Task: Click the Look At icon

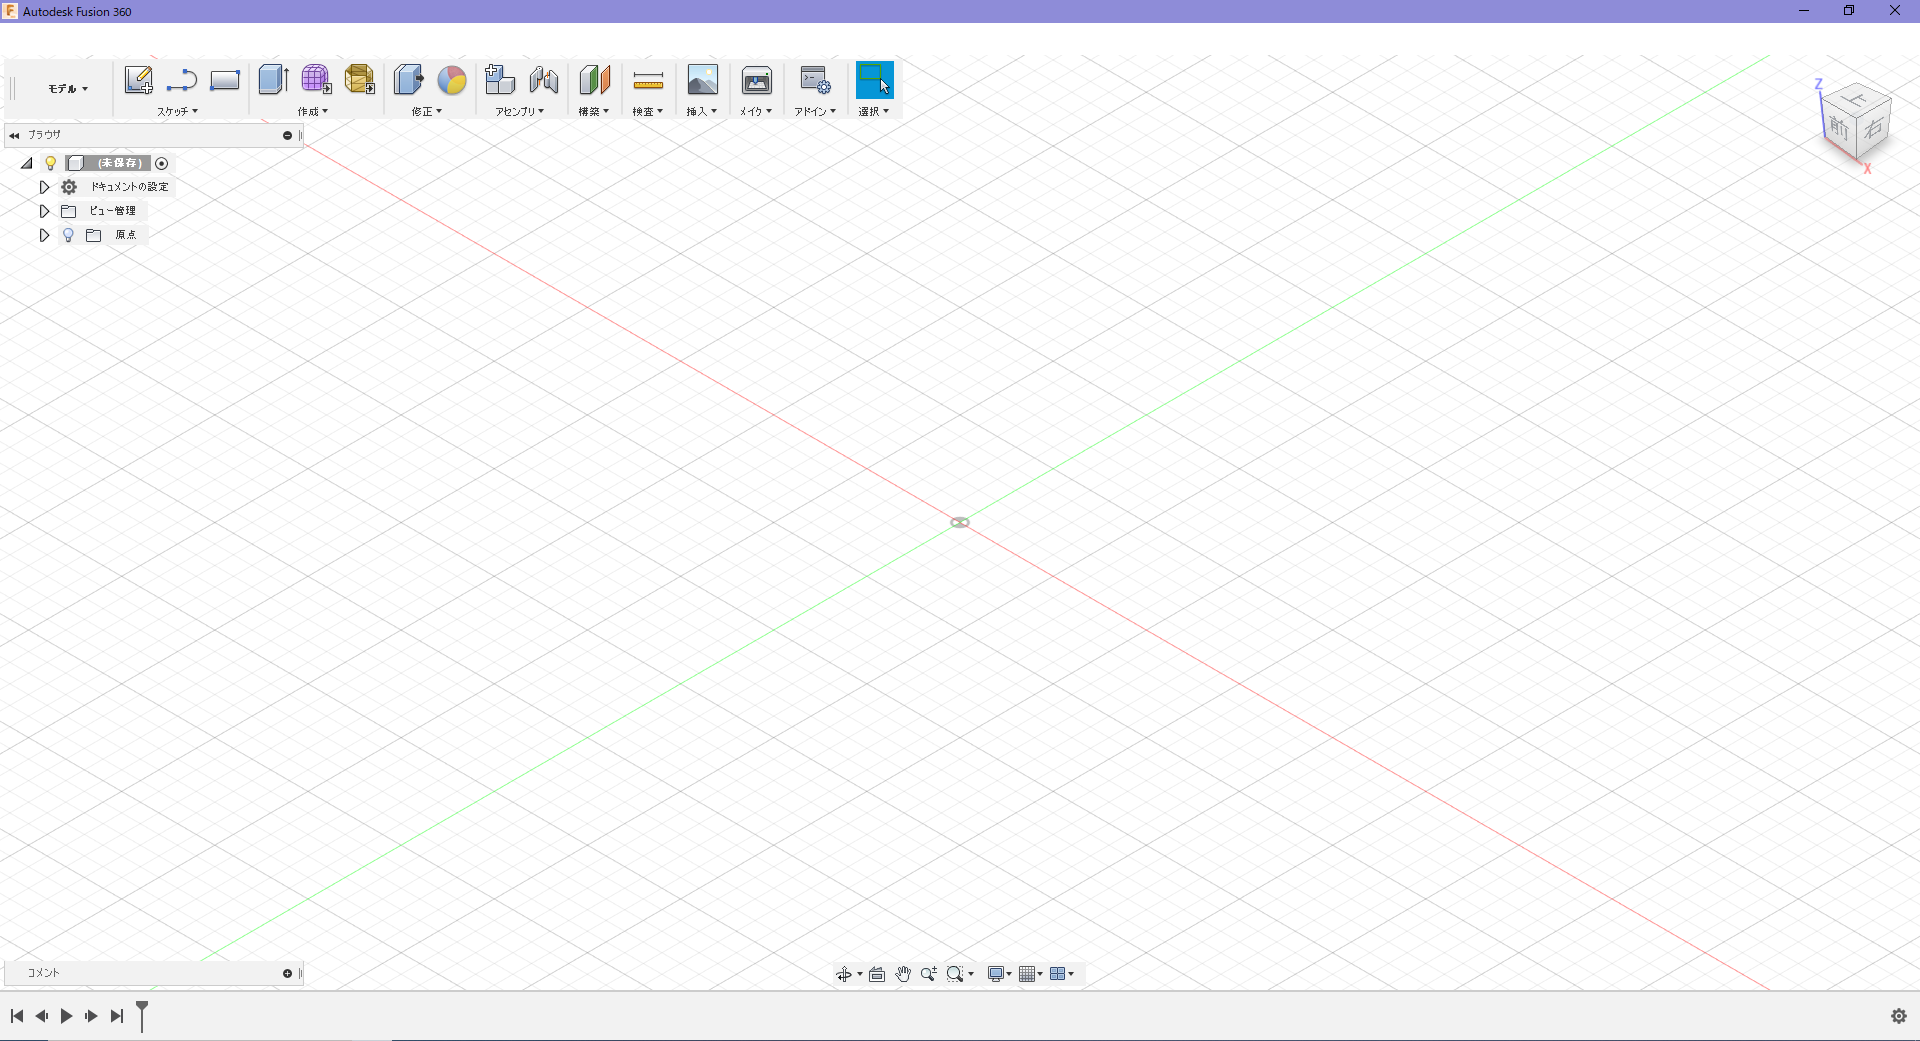Action: click(877, 974)
